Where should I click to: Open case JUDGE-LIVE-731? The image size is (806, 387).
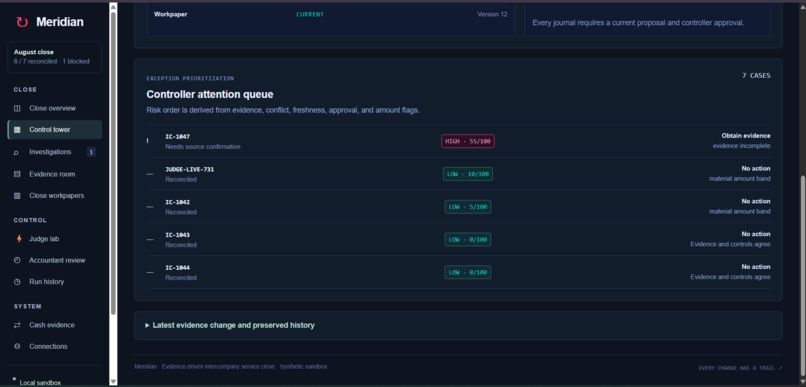(190, 170)
